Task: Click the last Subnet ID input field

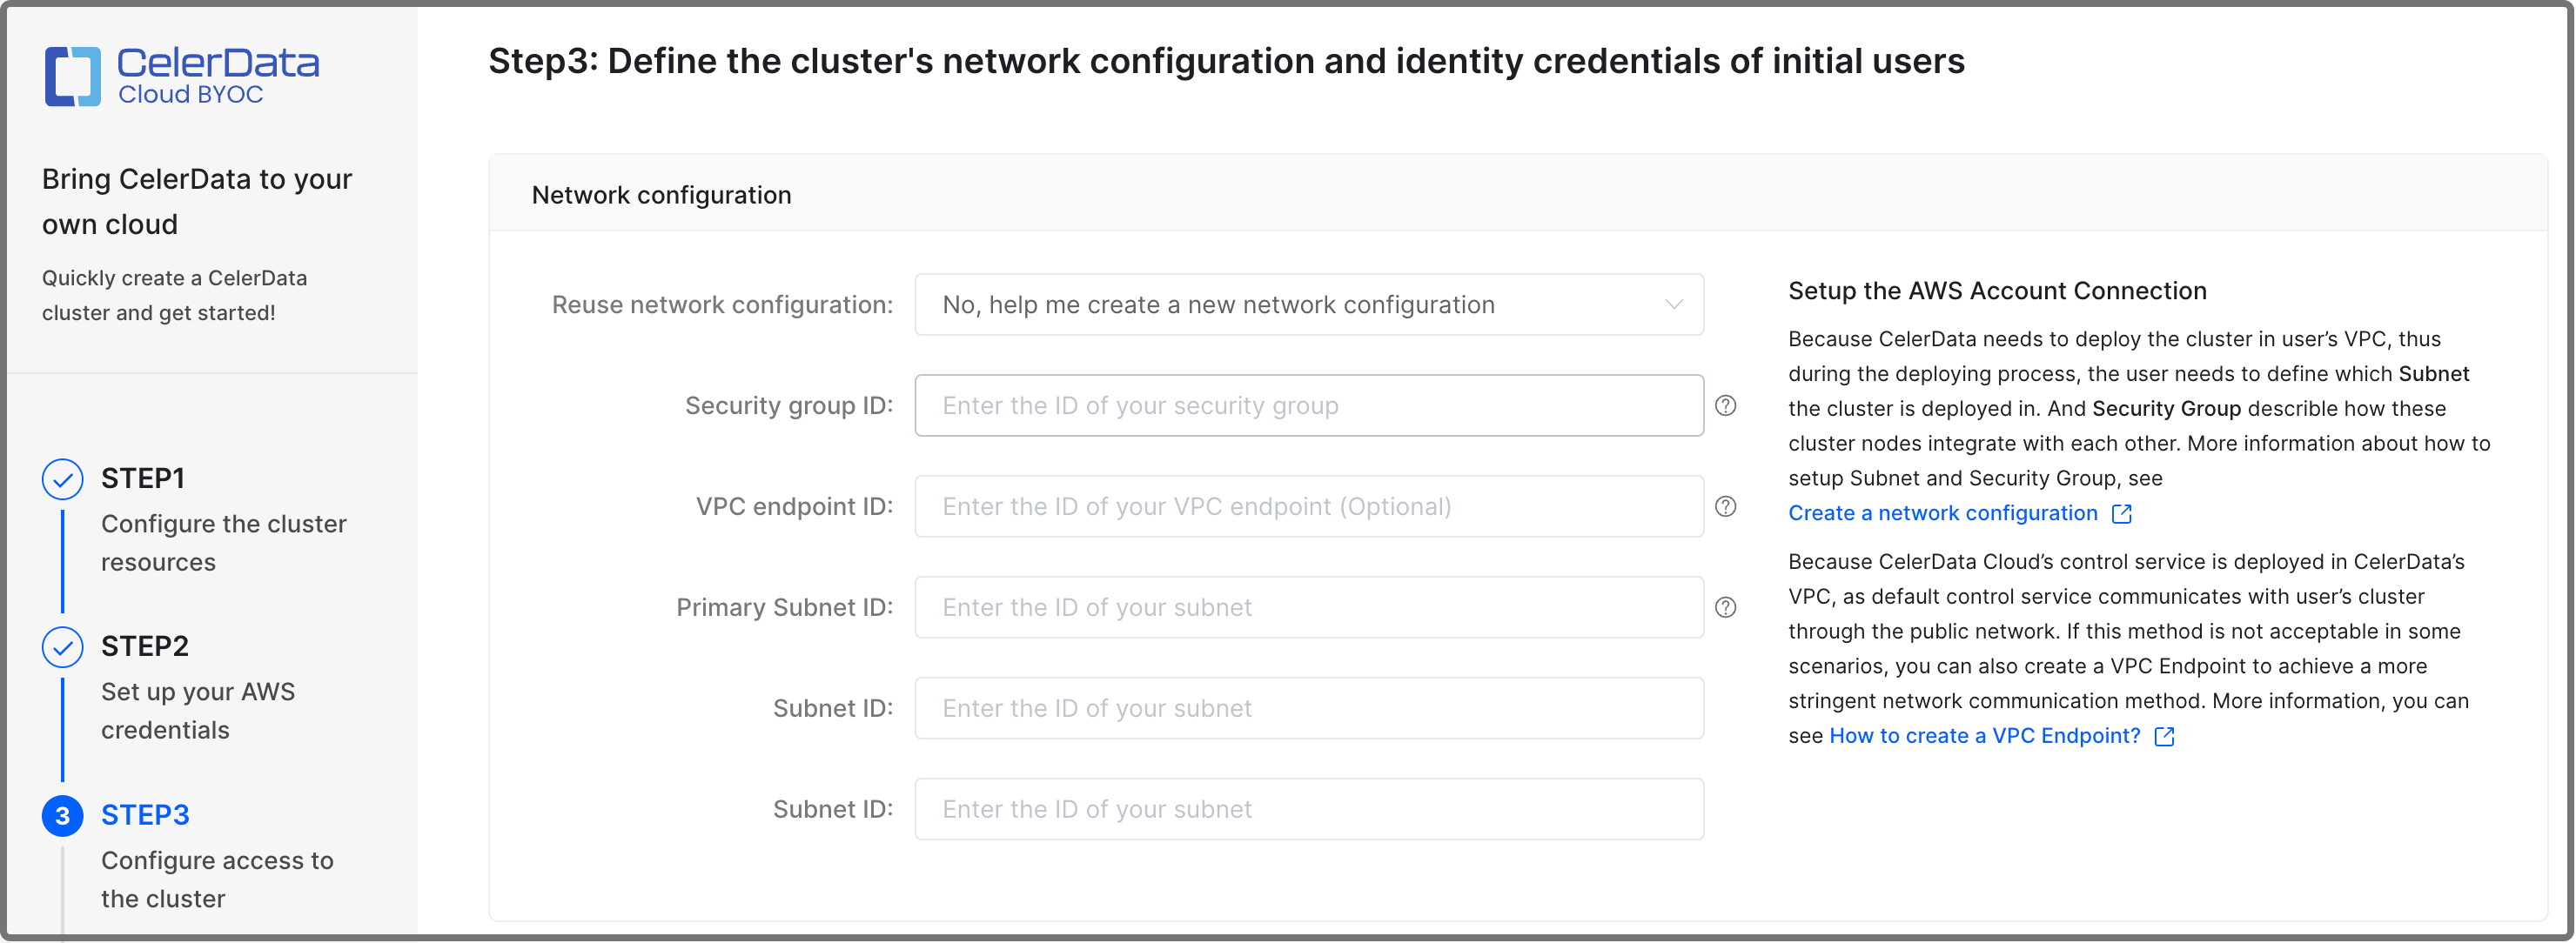Action: (1307, 810)
